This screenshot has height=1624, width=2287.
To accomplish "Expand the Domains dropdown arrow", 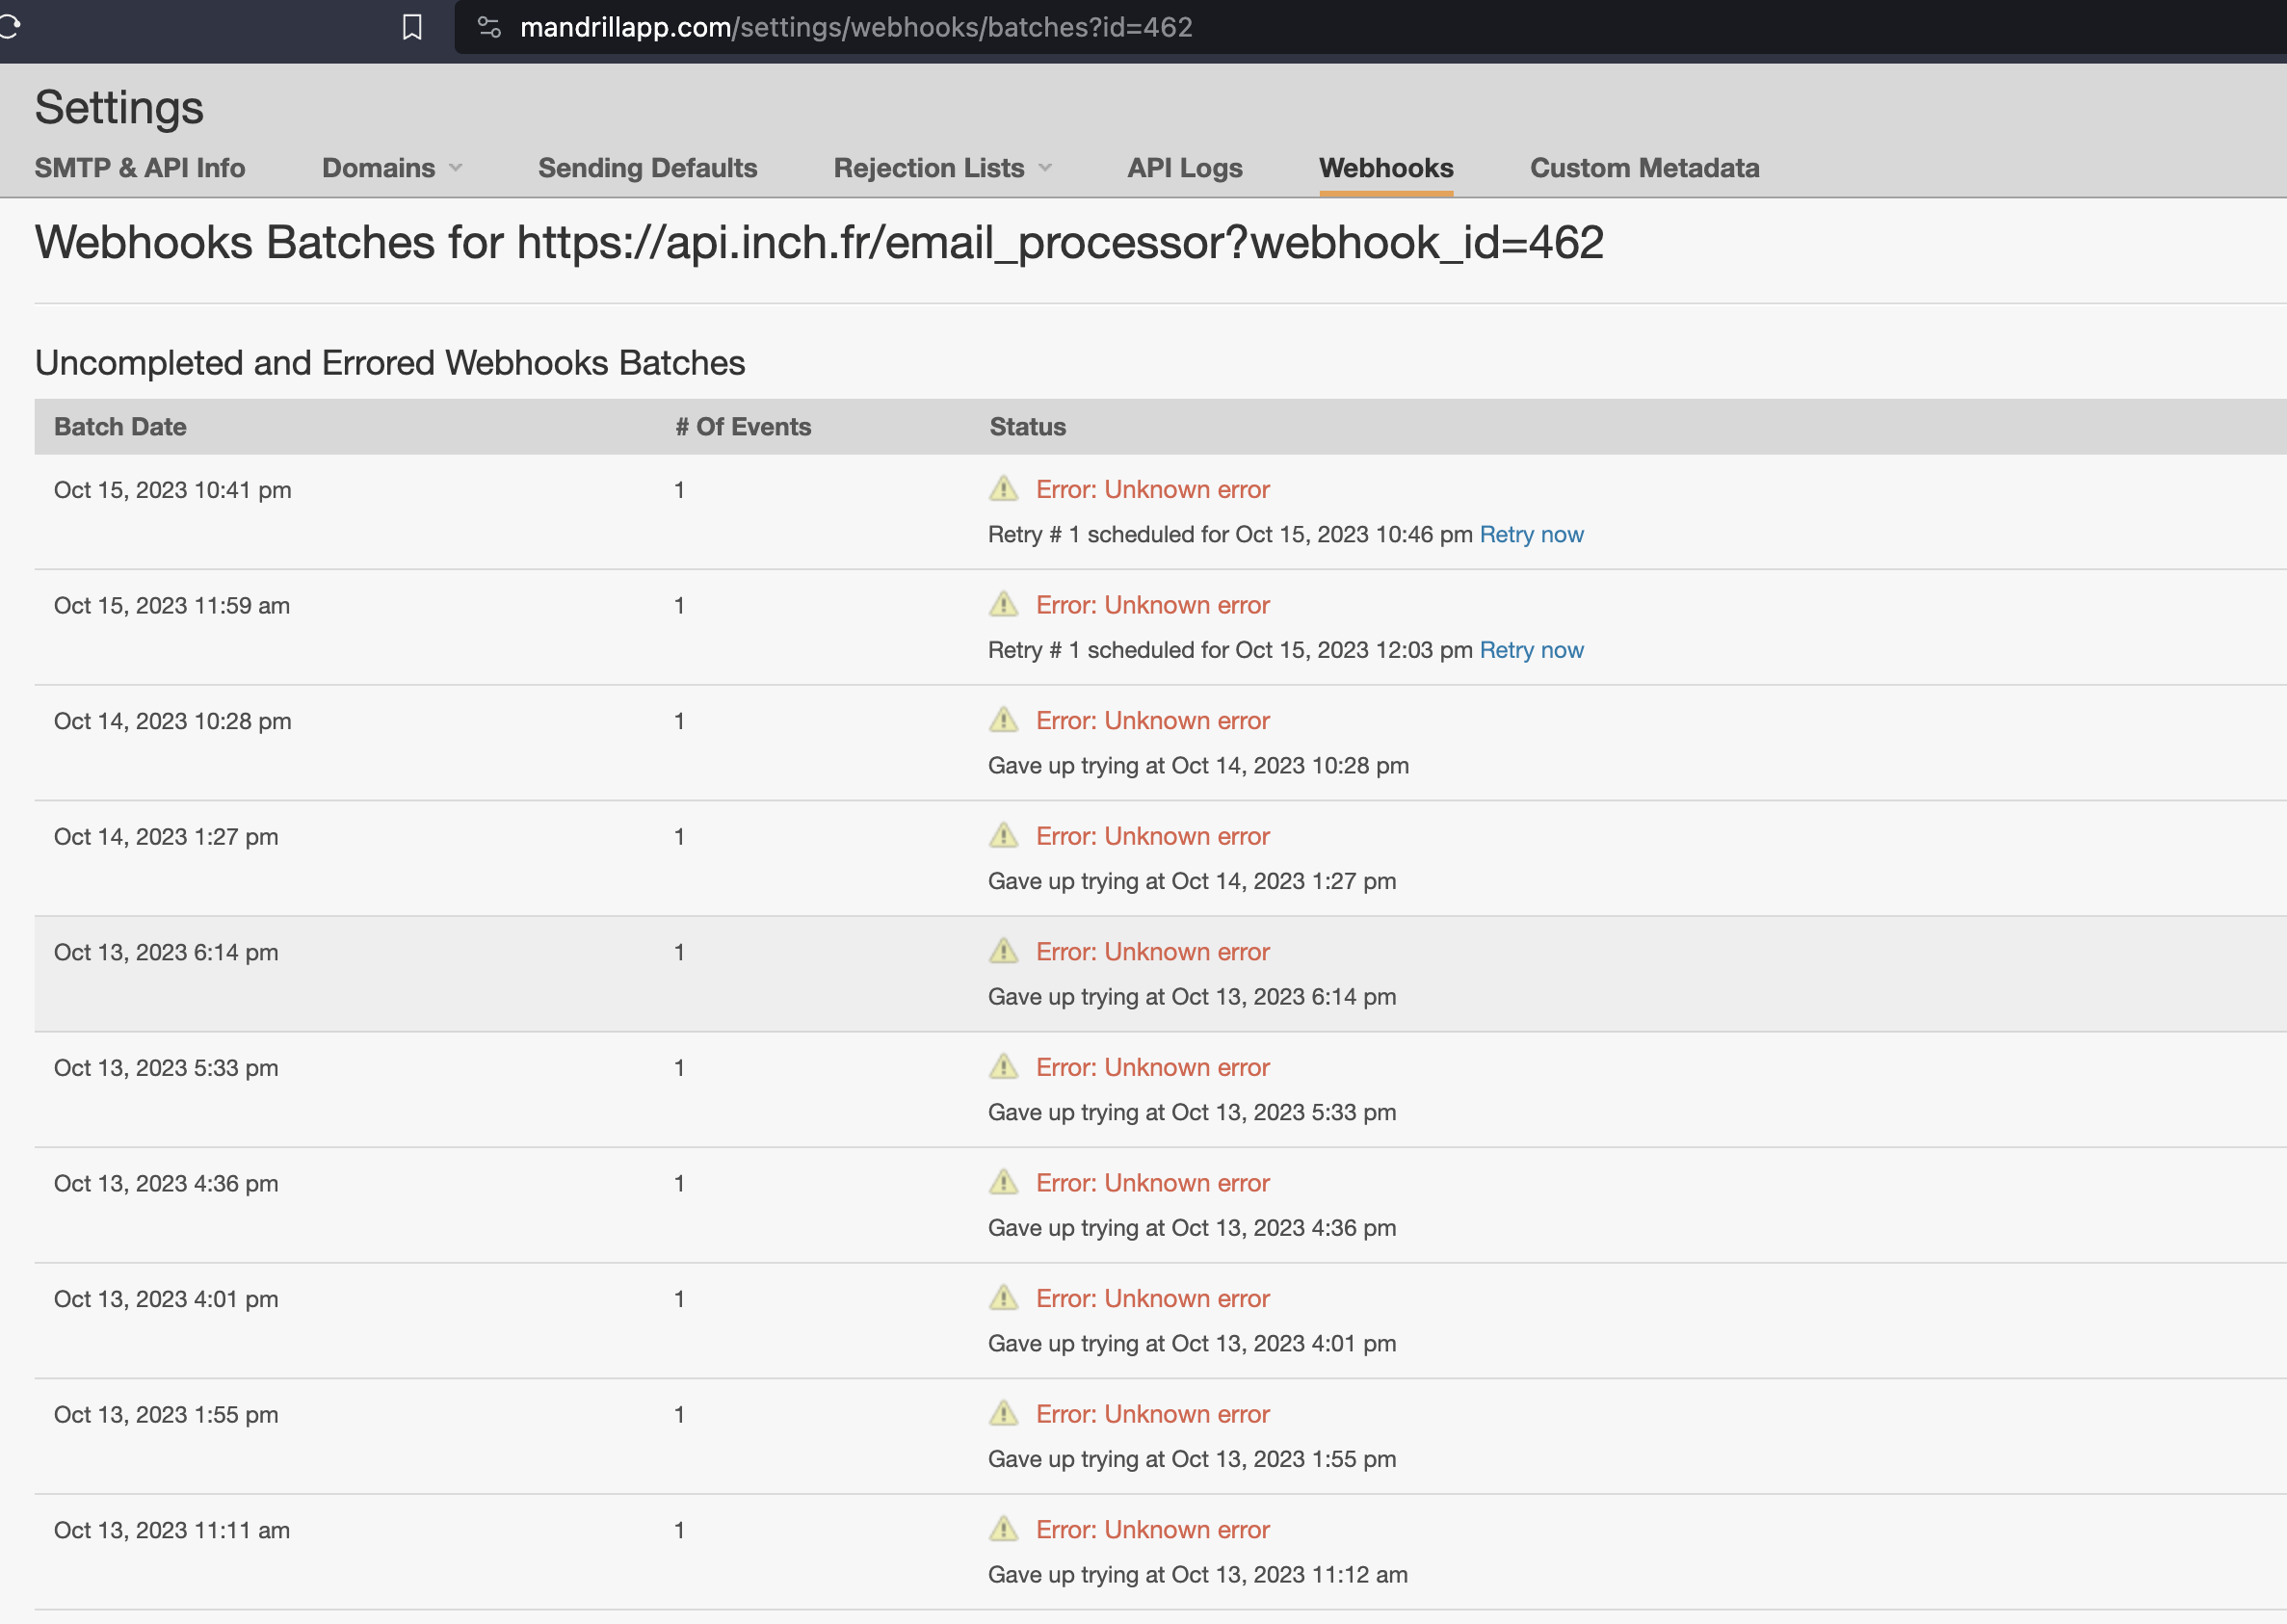I will pyautogui.click(x=456, y=168).
